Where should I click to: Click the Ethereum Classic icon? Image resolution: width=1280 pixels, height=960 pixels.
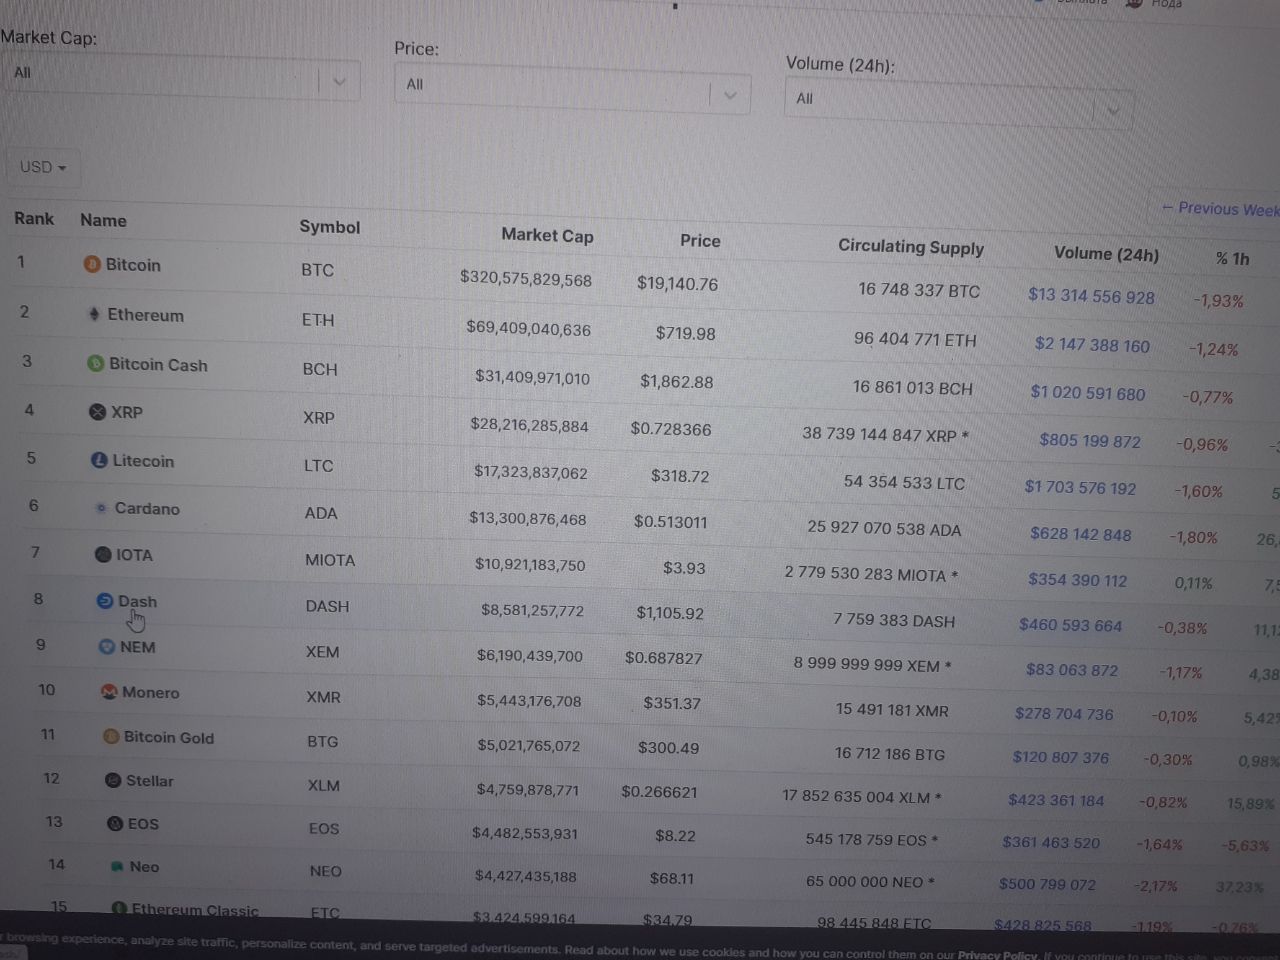pos(119,908)
